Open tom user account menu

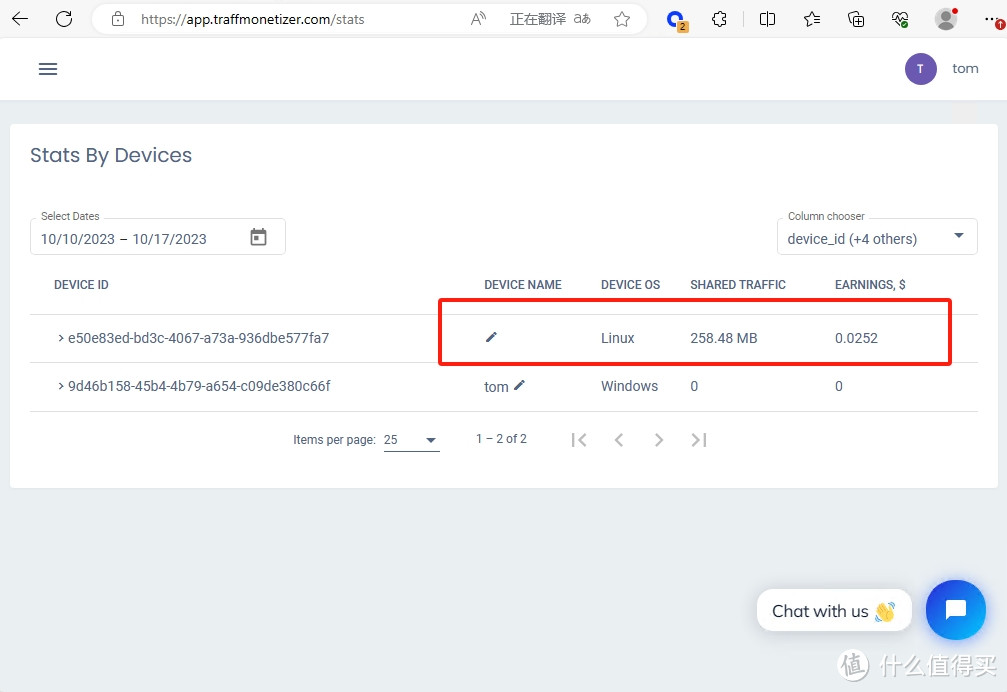941,69
